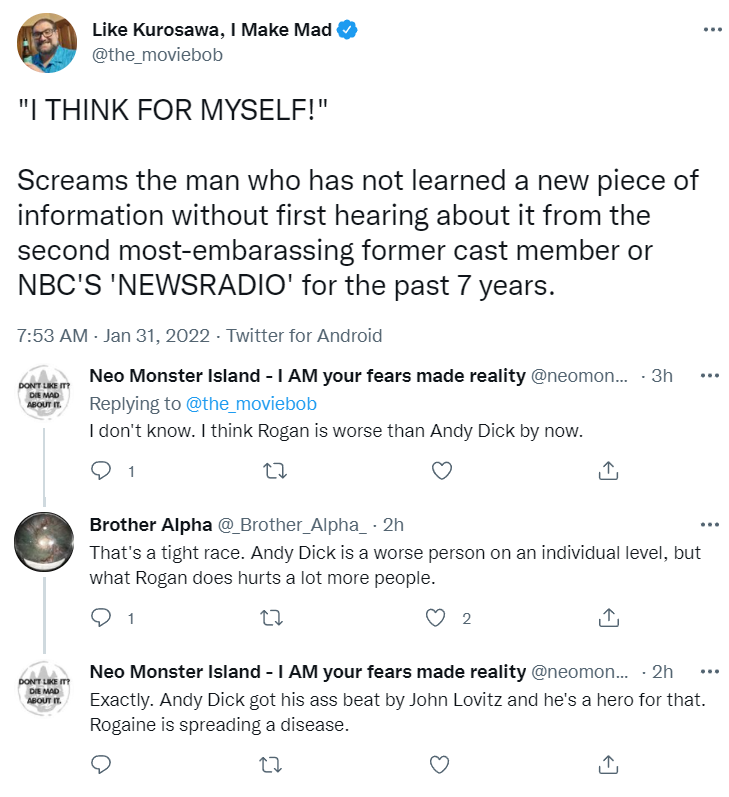Reply to the John Lovitz comment
The image size is (729, 797).
pyautogui.click(x=101, y=764)
